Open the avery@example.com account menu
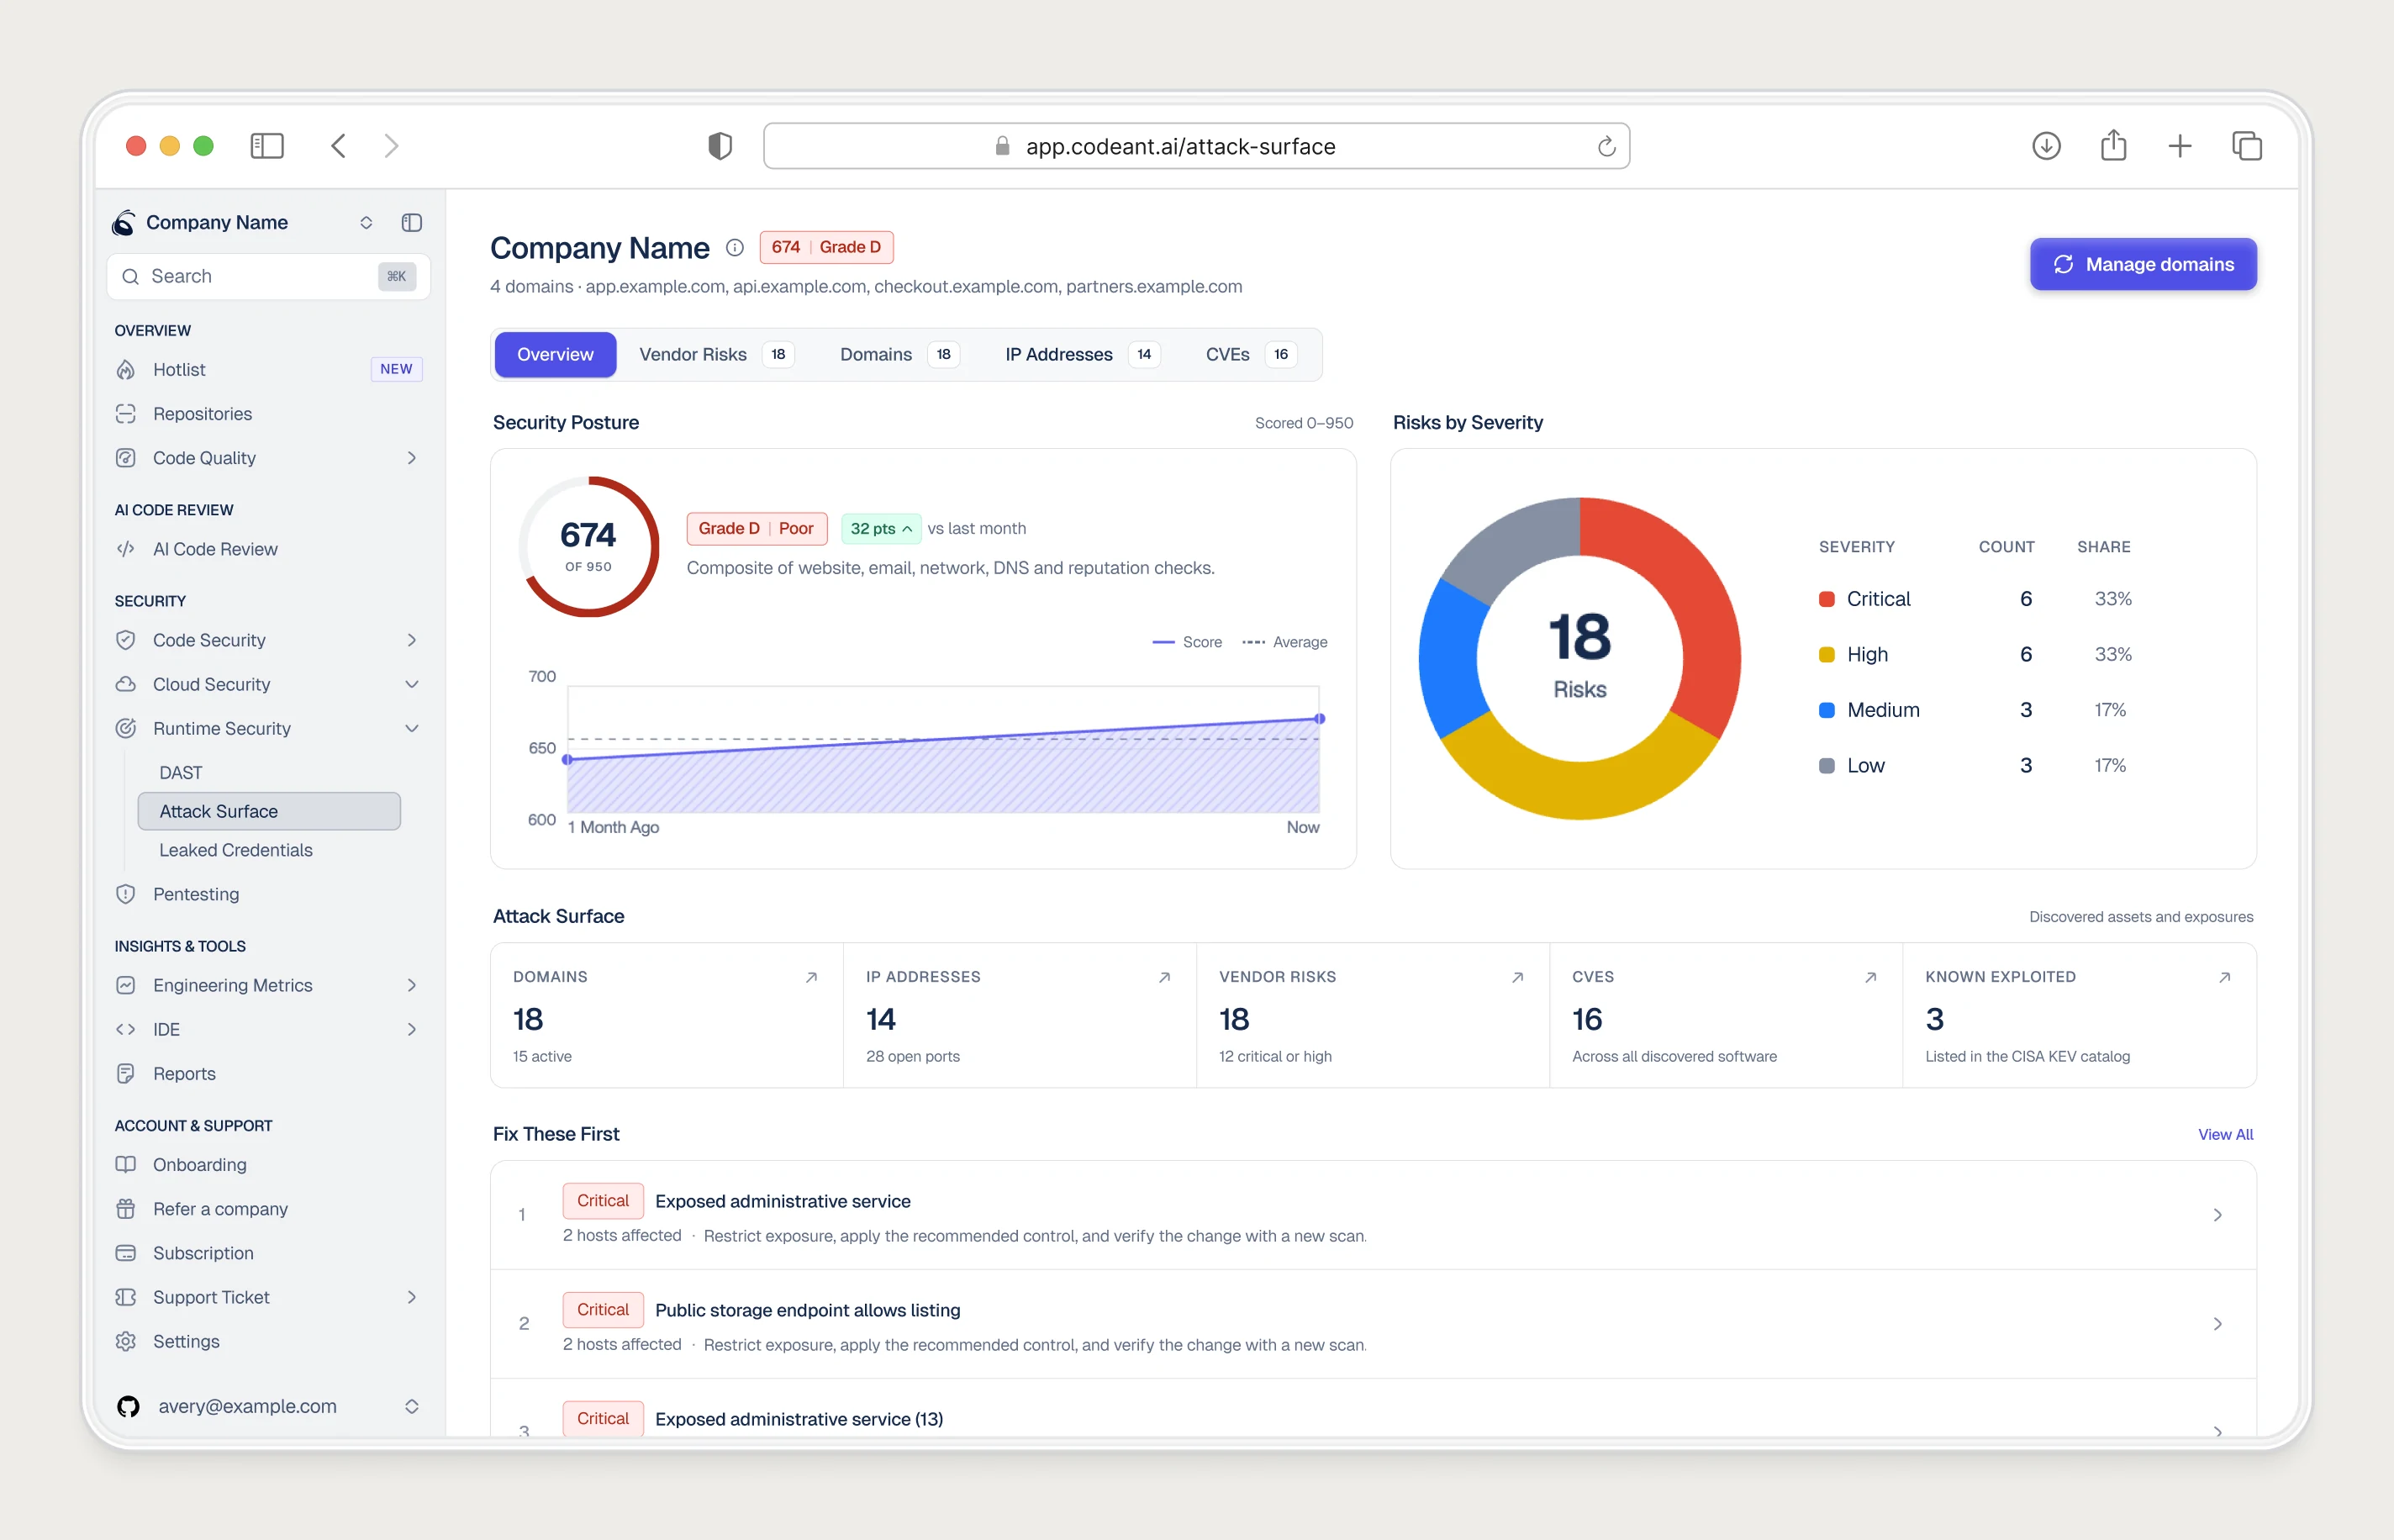 [x=268, y=1406]
